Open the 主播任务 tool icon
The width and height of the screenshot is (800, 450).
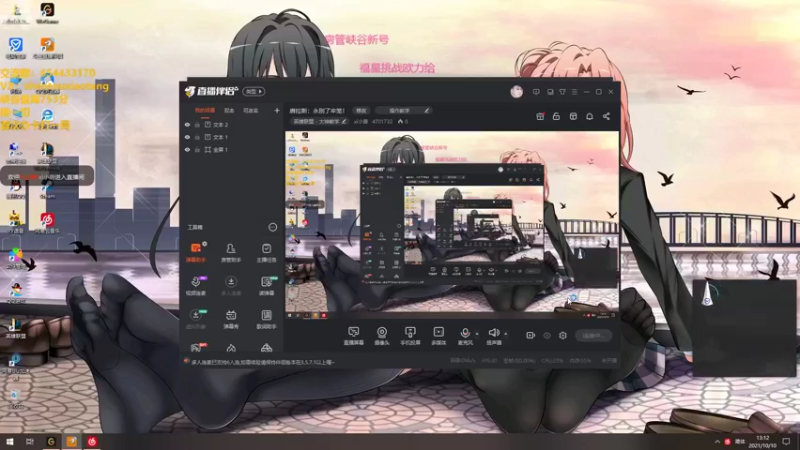pos(266,252)
